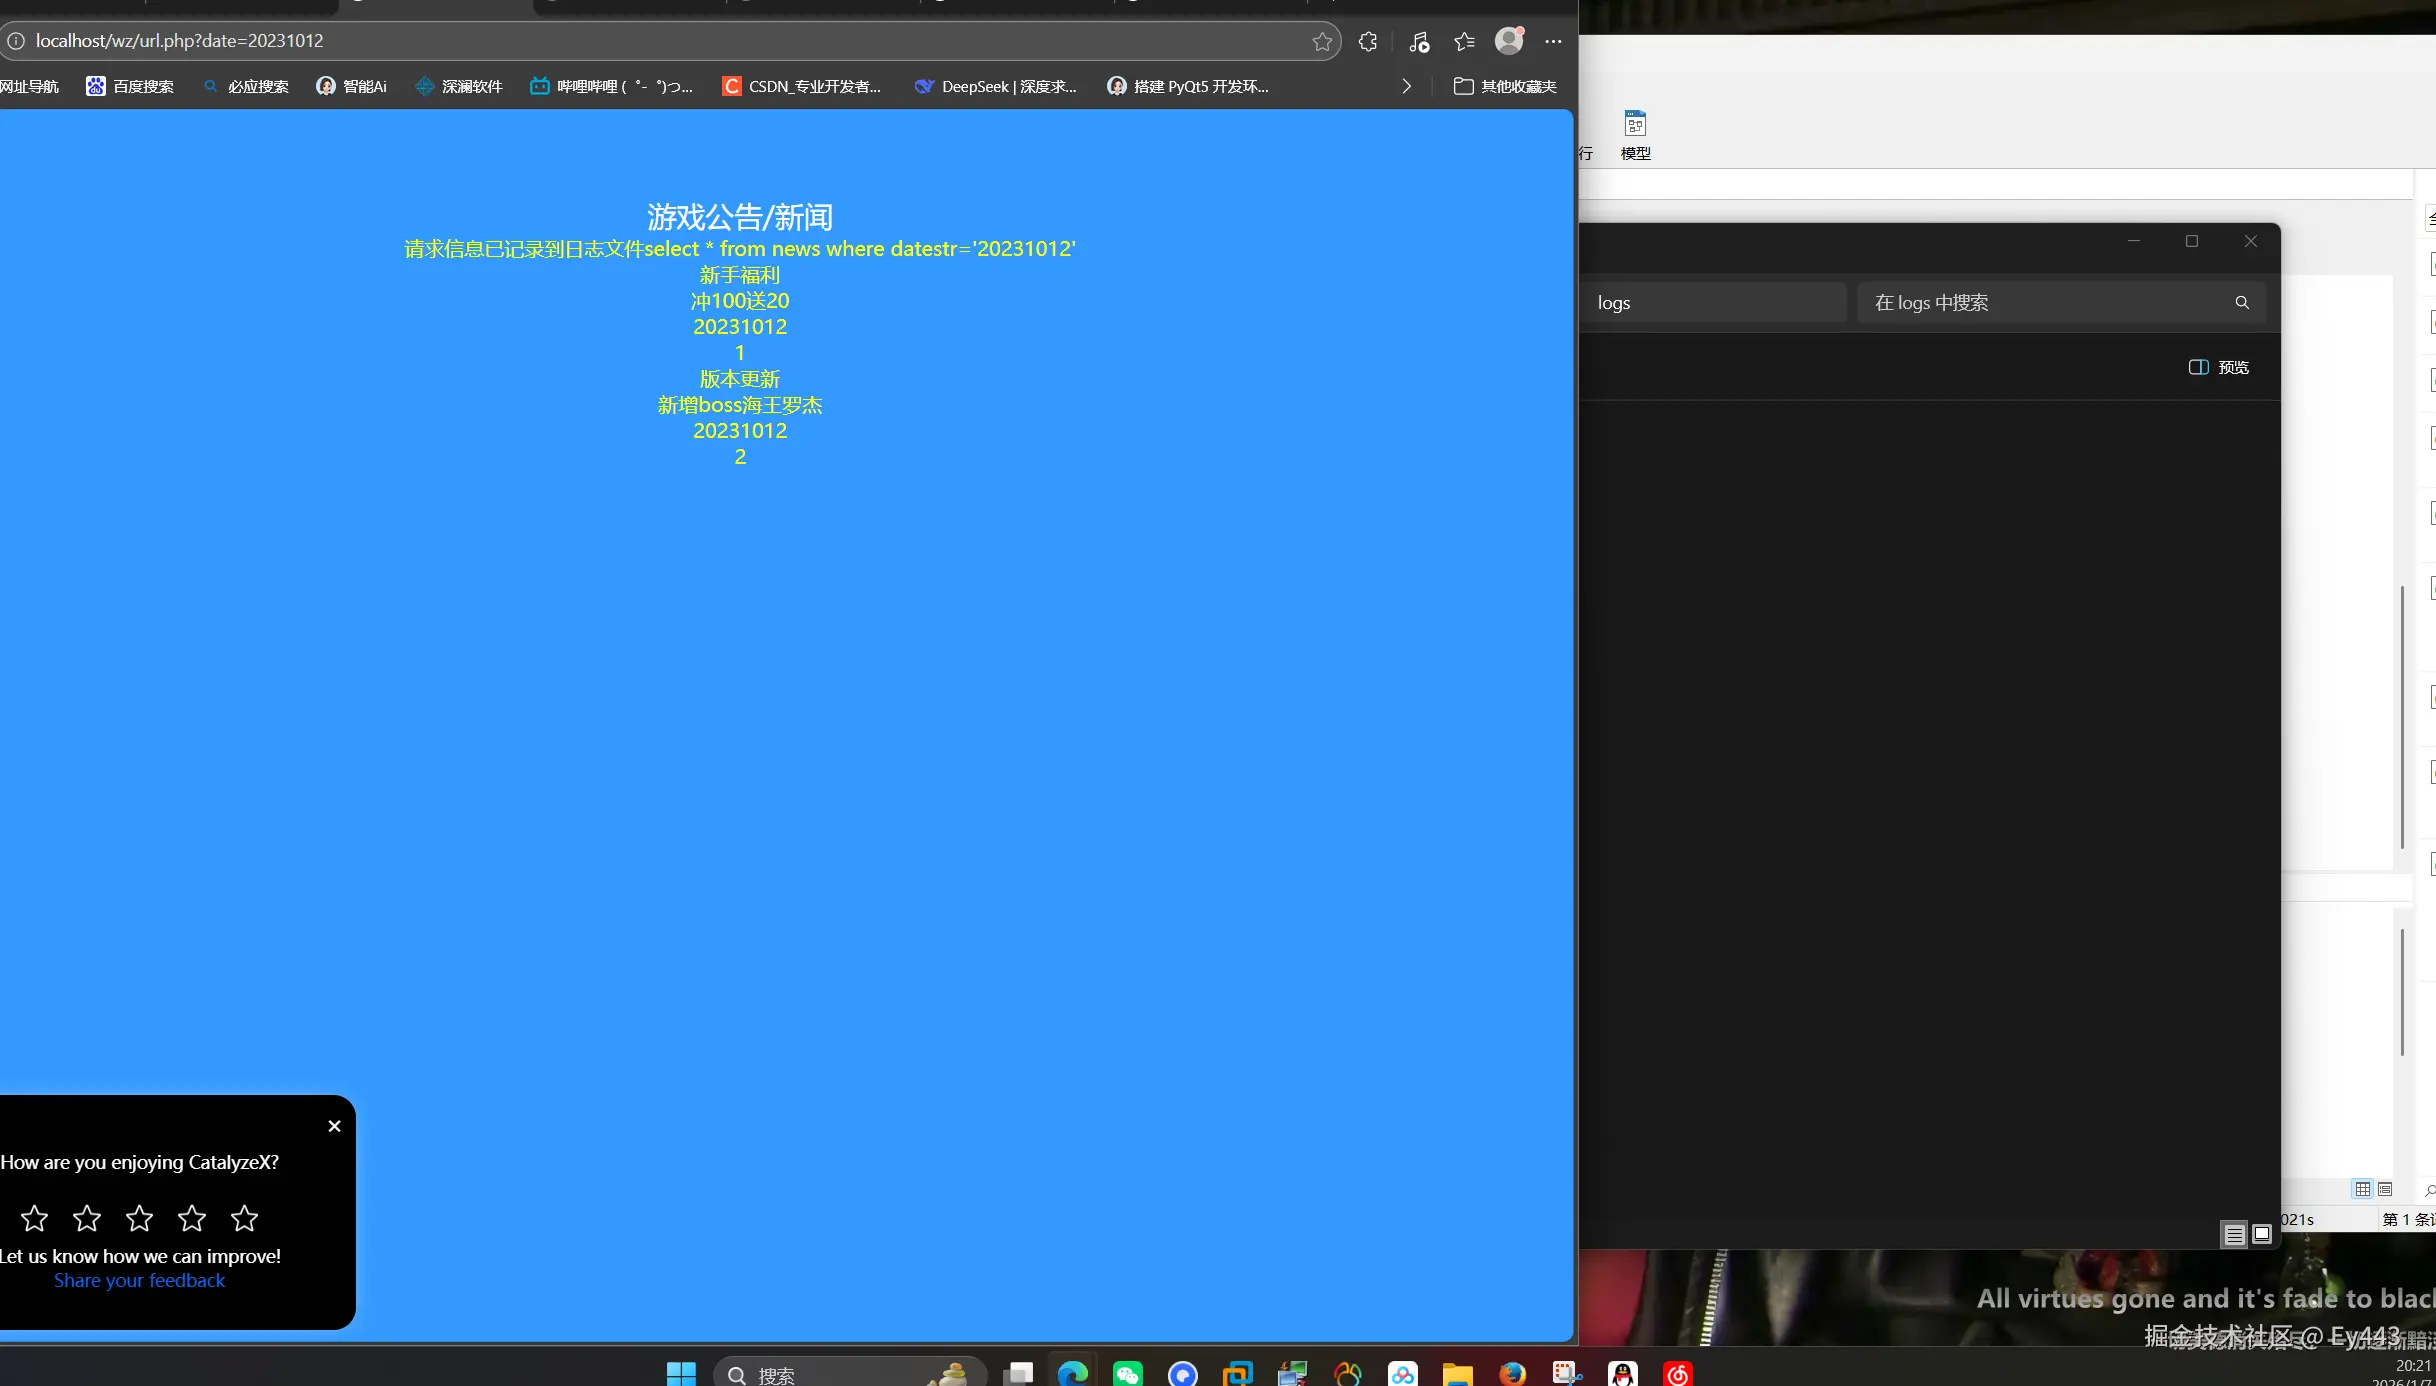2436x1386 pixels.
Task: Switch to large thumbnails view in explorer
Action: (x=2262, y=1235)
